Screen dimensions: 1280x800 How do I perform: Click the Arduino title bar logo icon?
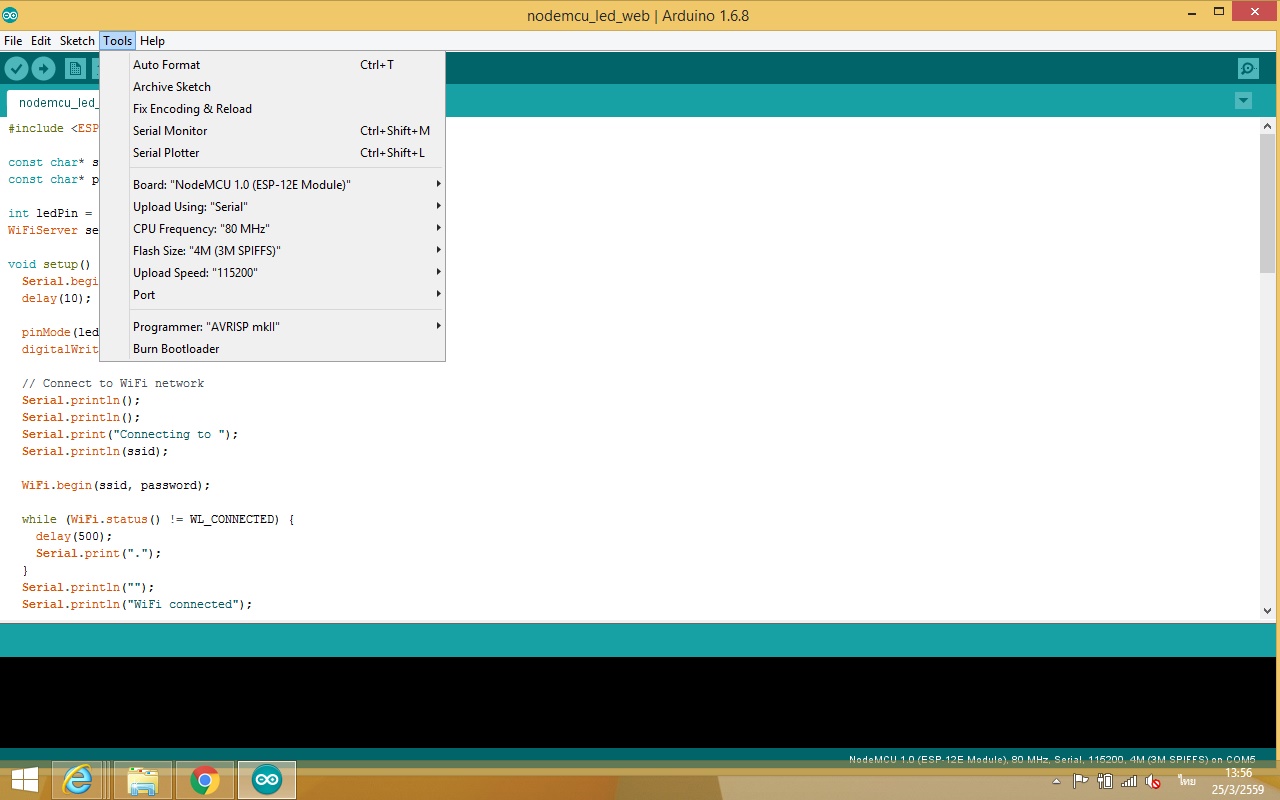10,14
